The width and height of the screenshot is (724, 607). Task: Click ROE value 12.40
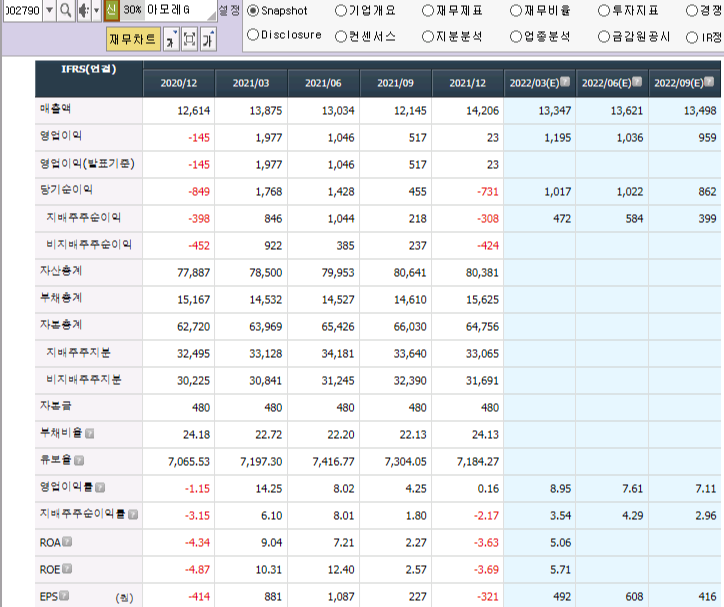(341, 570)
